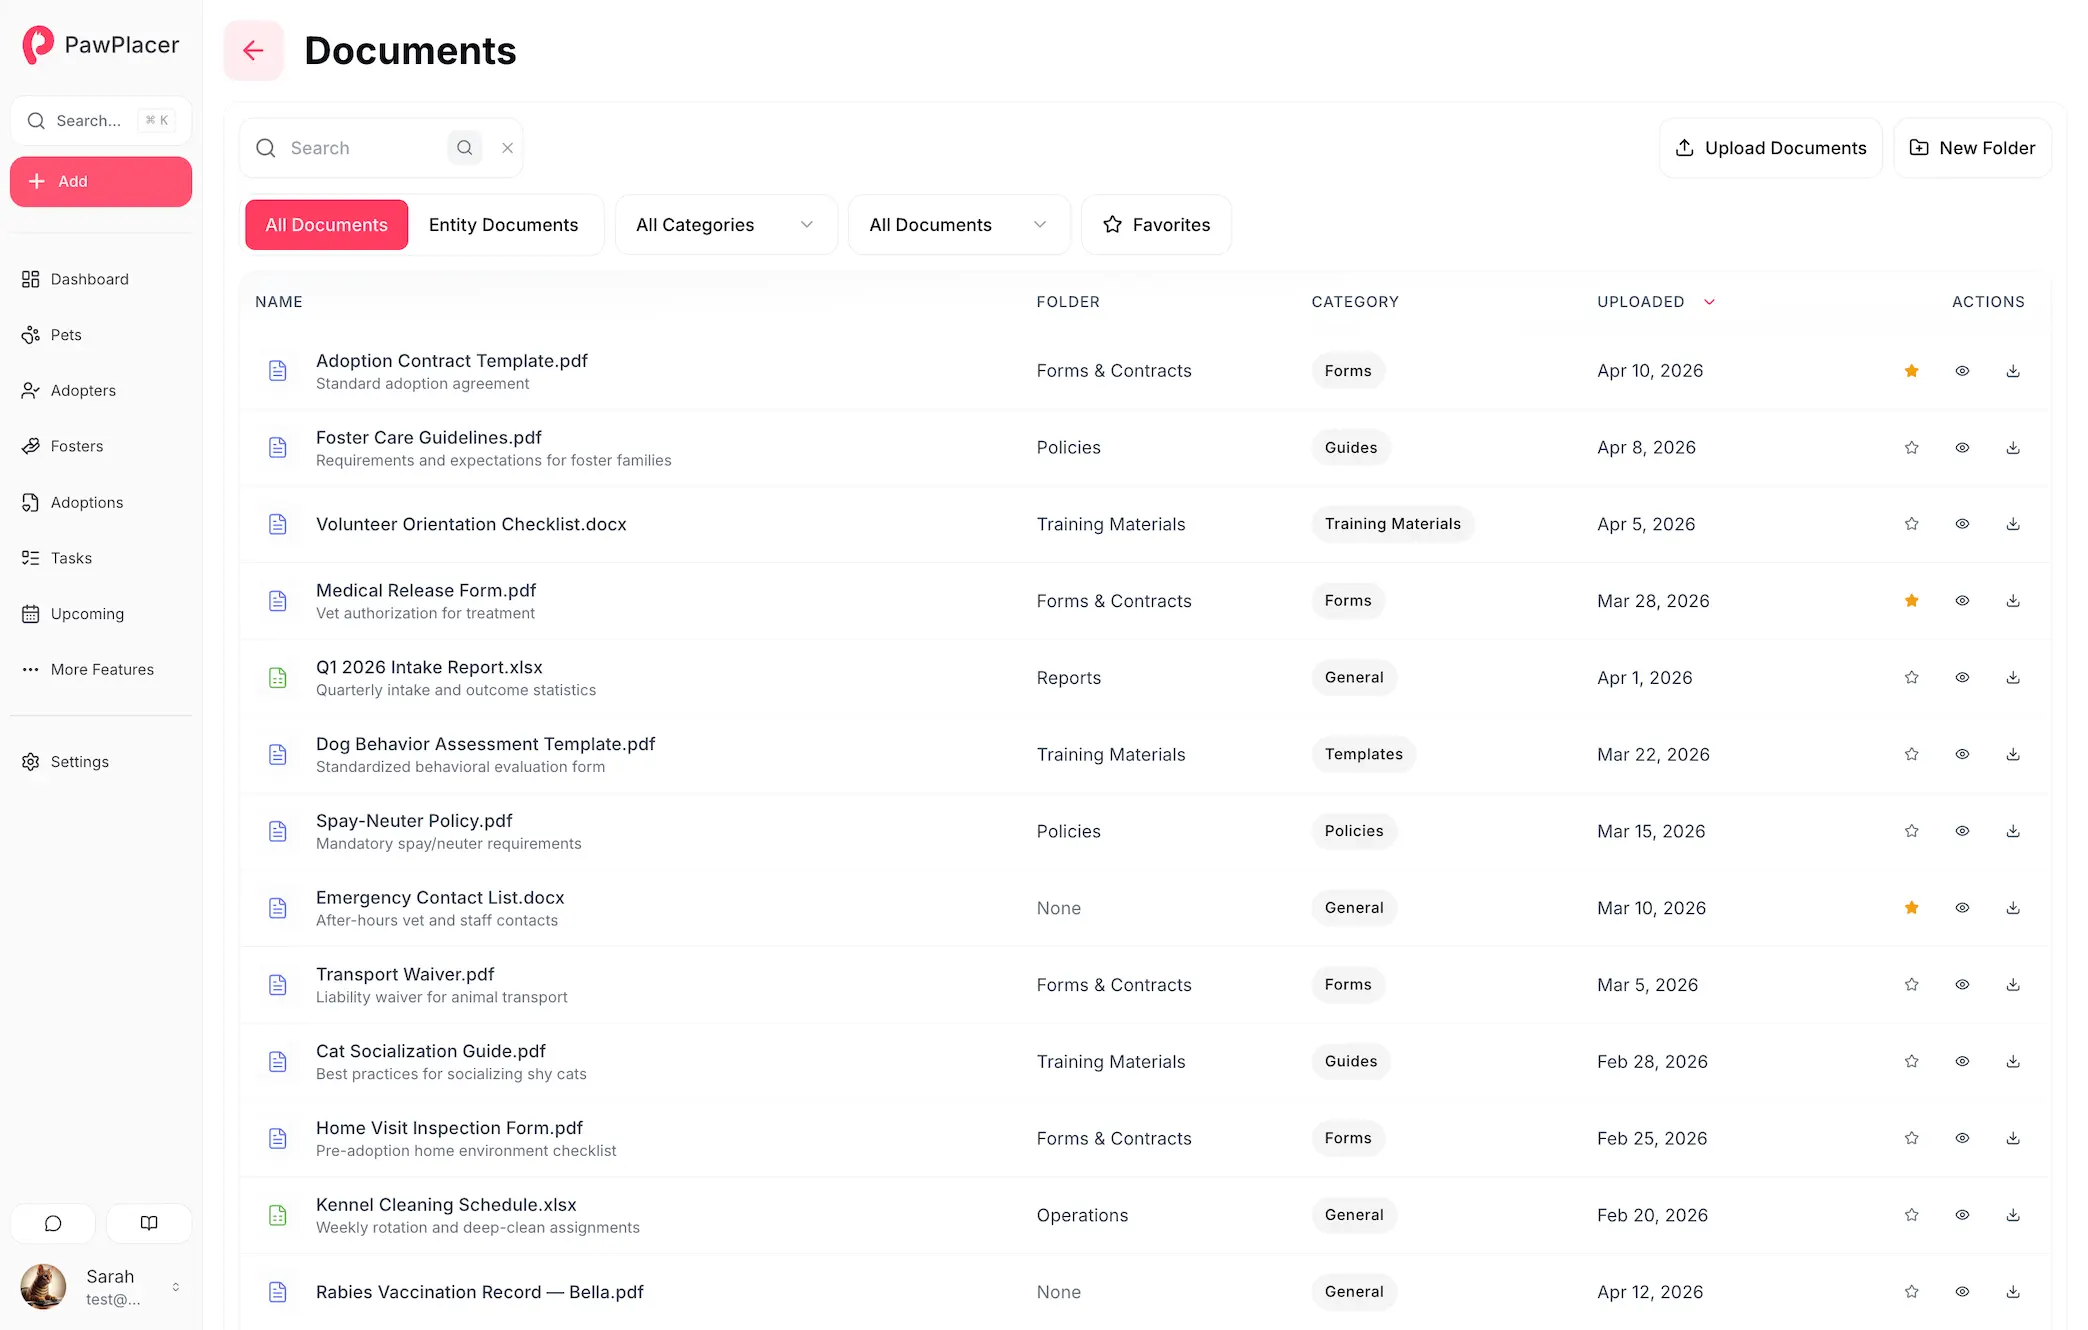Screen dimensions: 2088x1330
Task: Favorite the Foster Care Guidelines document
Action: click(x=1911, y=447)
